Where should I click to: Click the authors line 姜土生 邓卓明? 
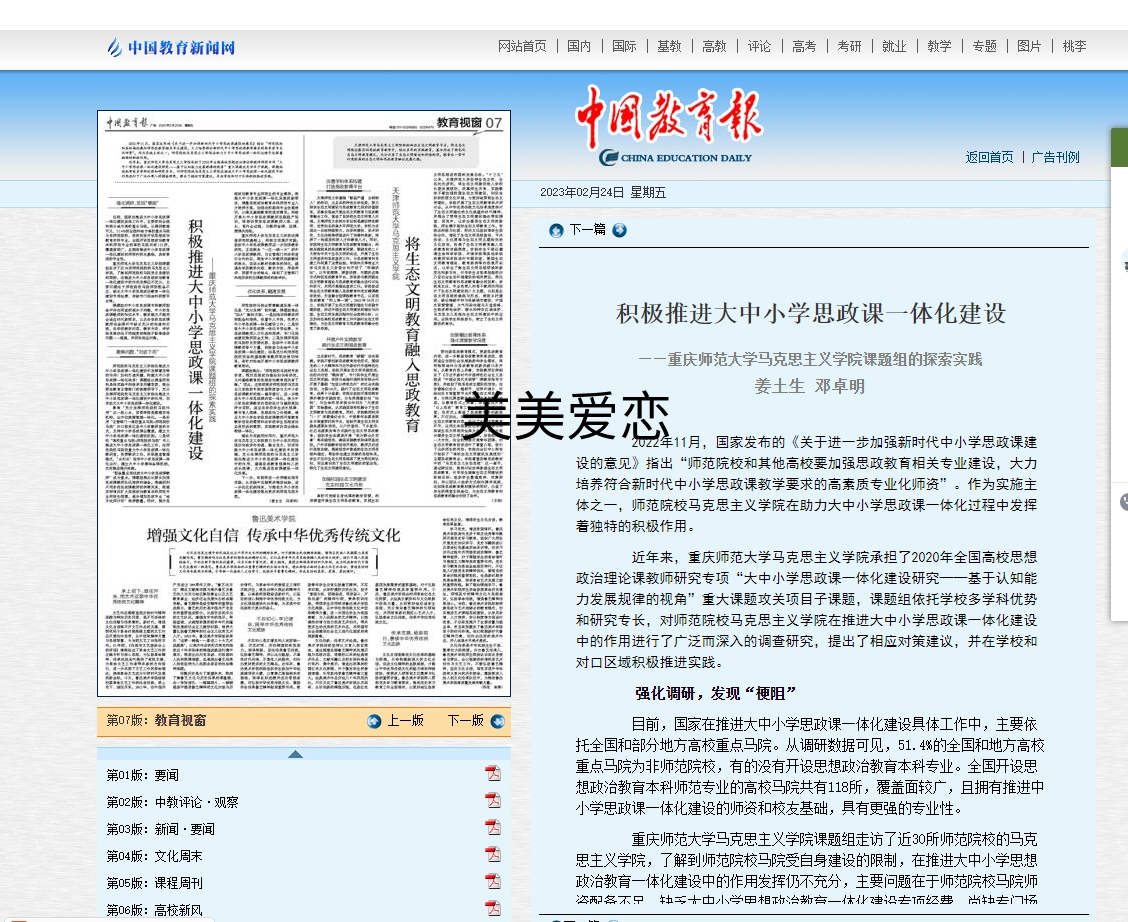(x=810, y=386)
